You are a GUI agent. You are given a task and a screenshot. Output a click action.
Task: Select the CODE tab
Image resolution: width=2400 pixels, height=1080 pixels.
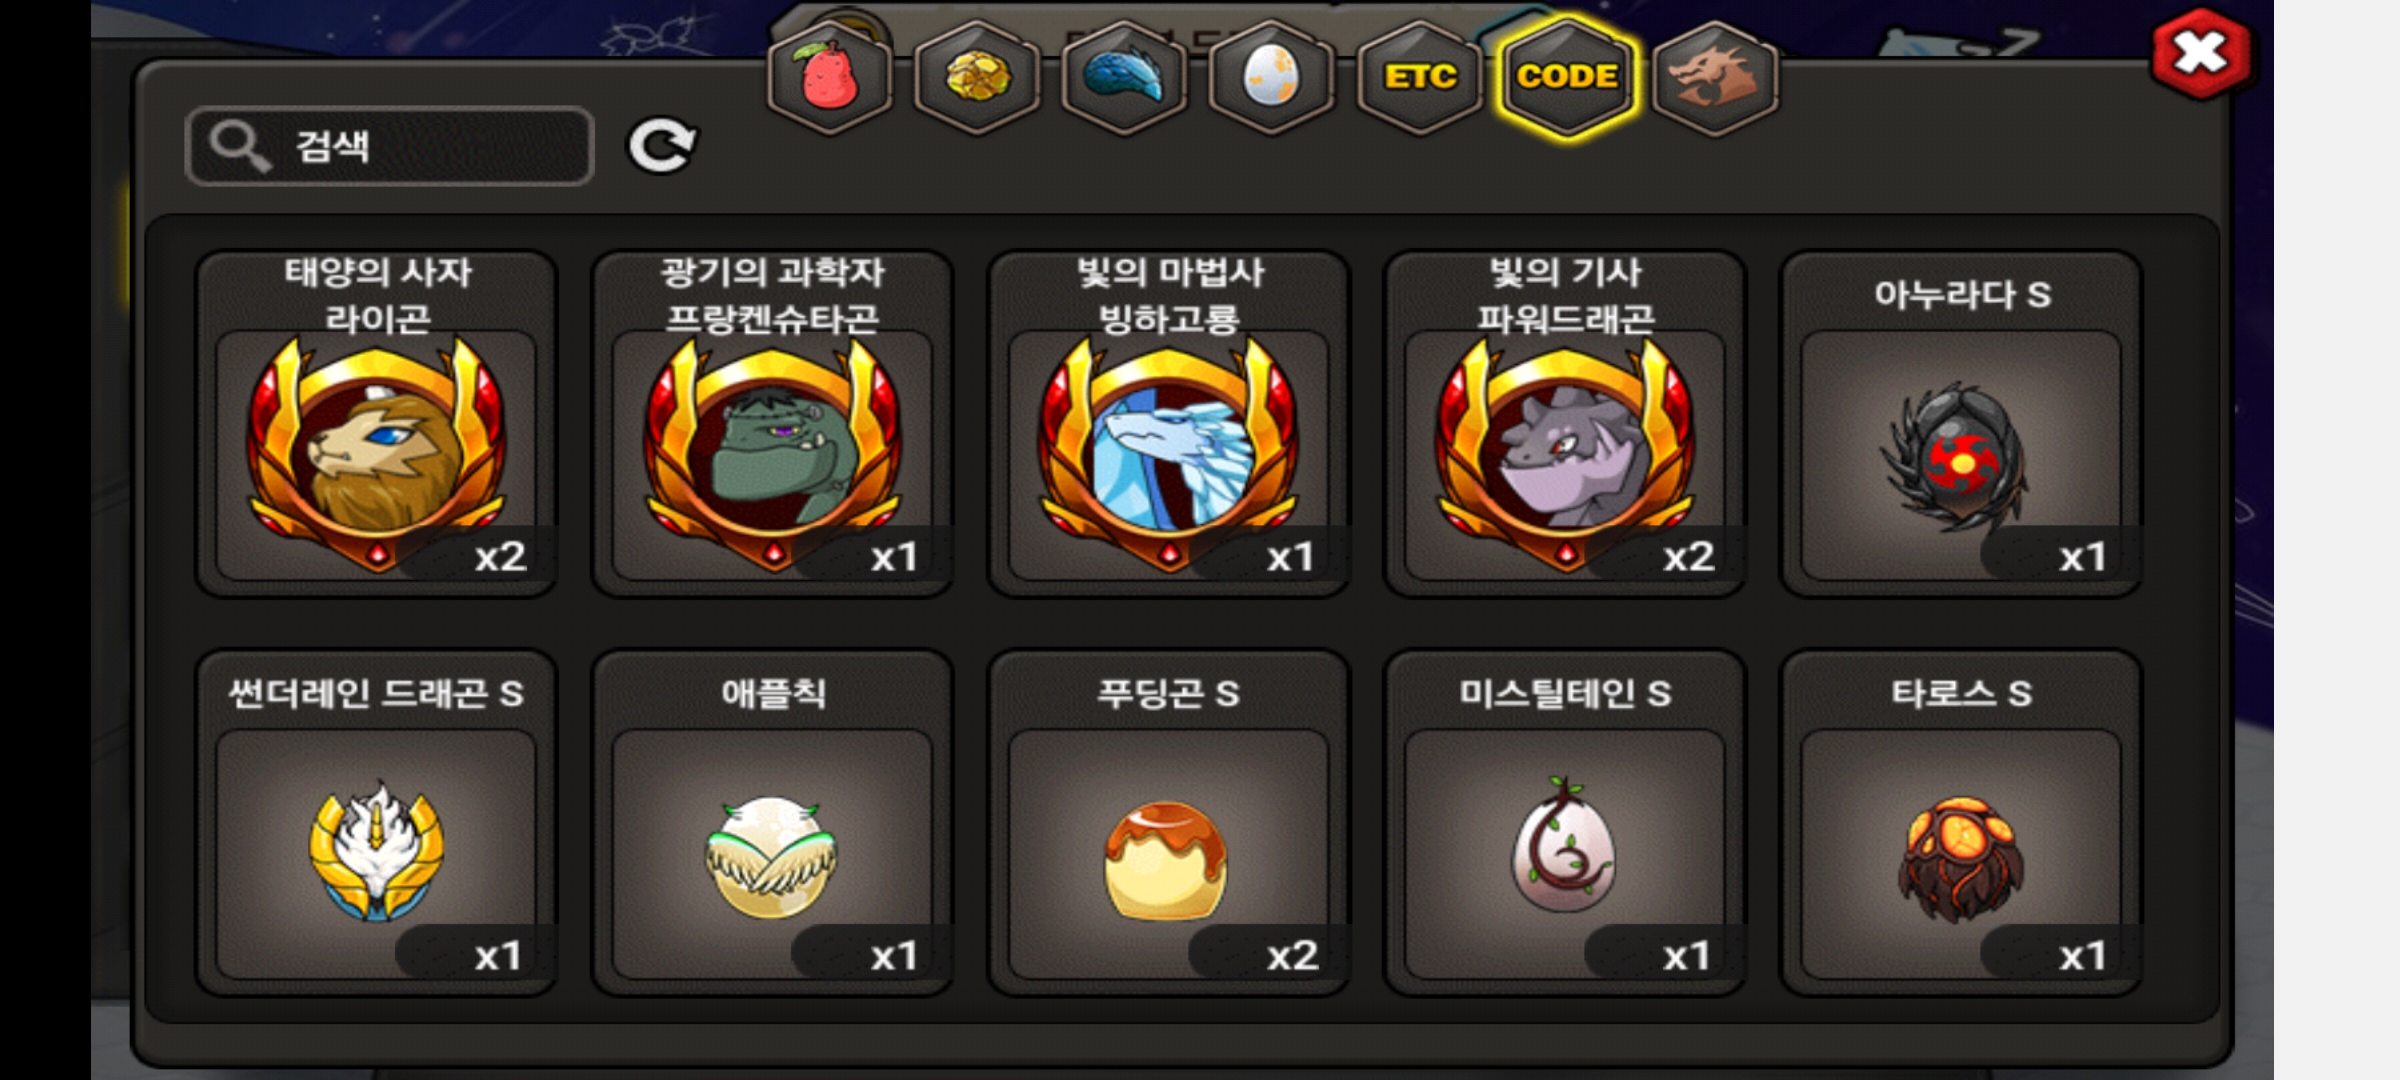[x=1567, y=76]
